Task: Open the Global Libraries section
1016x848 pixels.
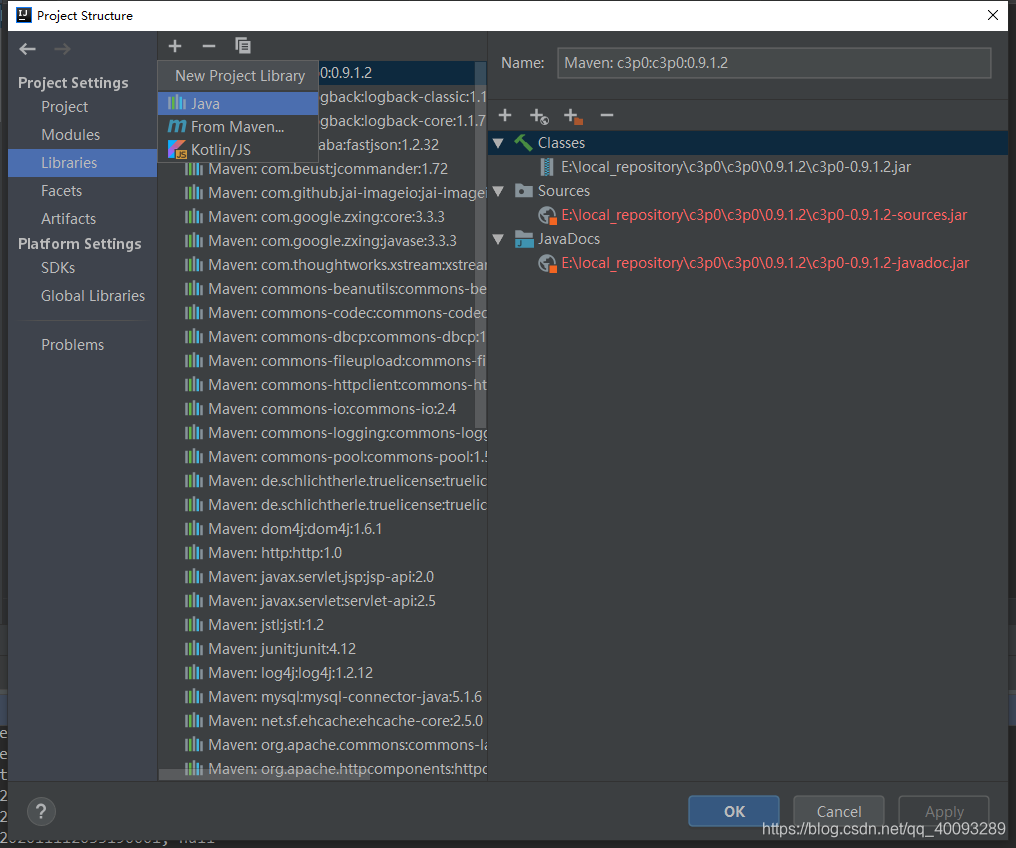Action: (x=93, y=296)
